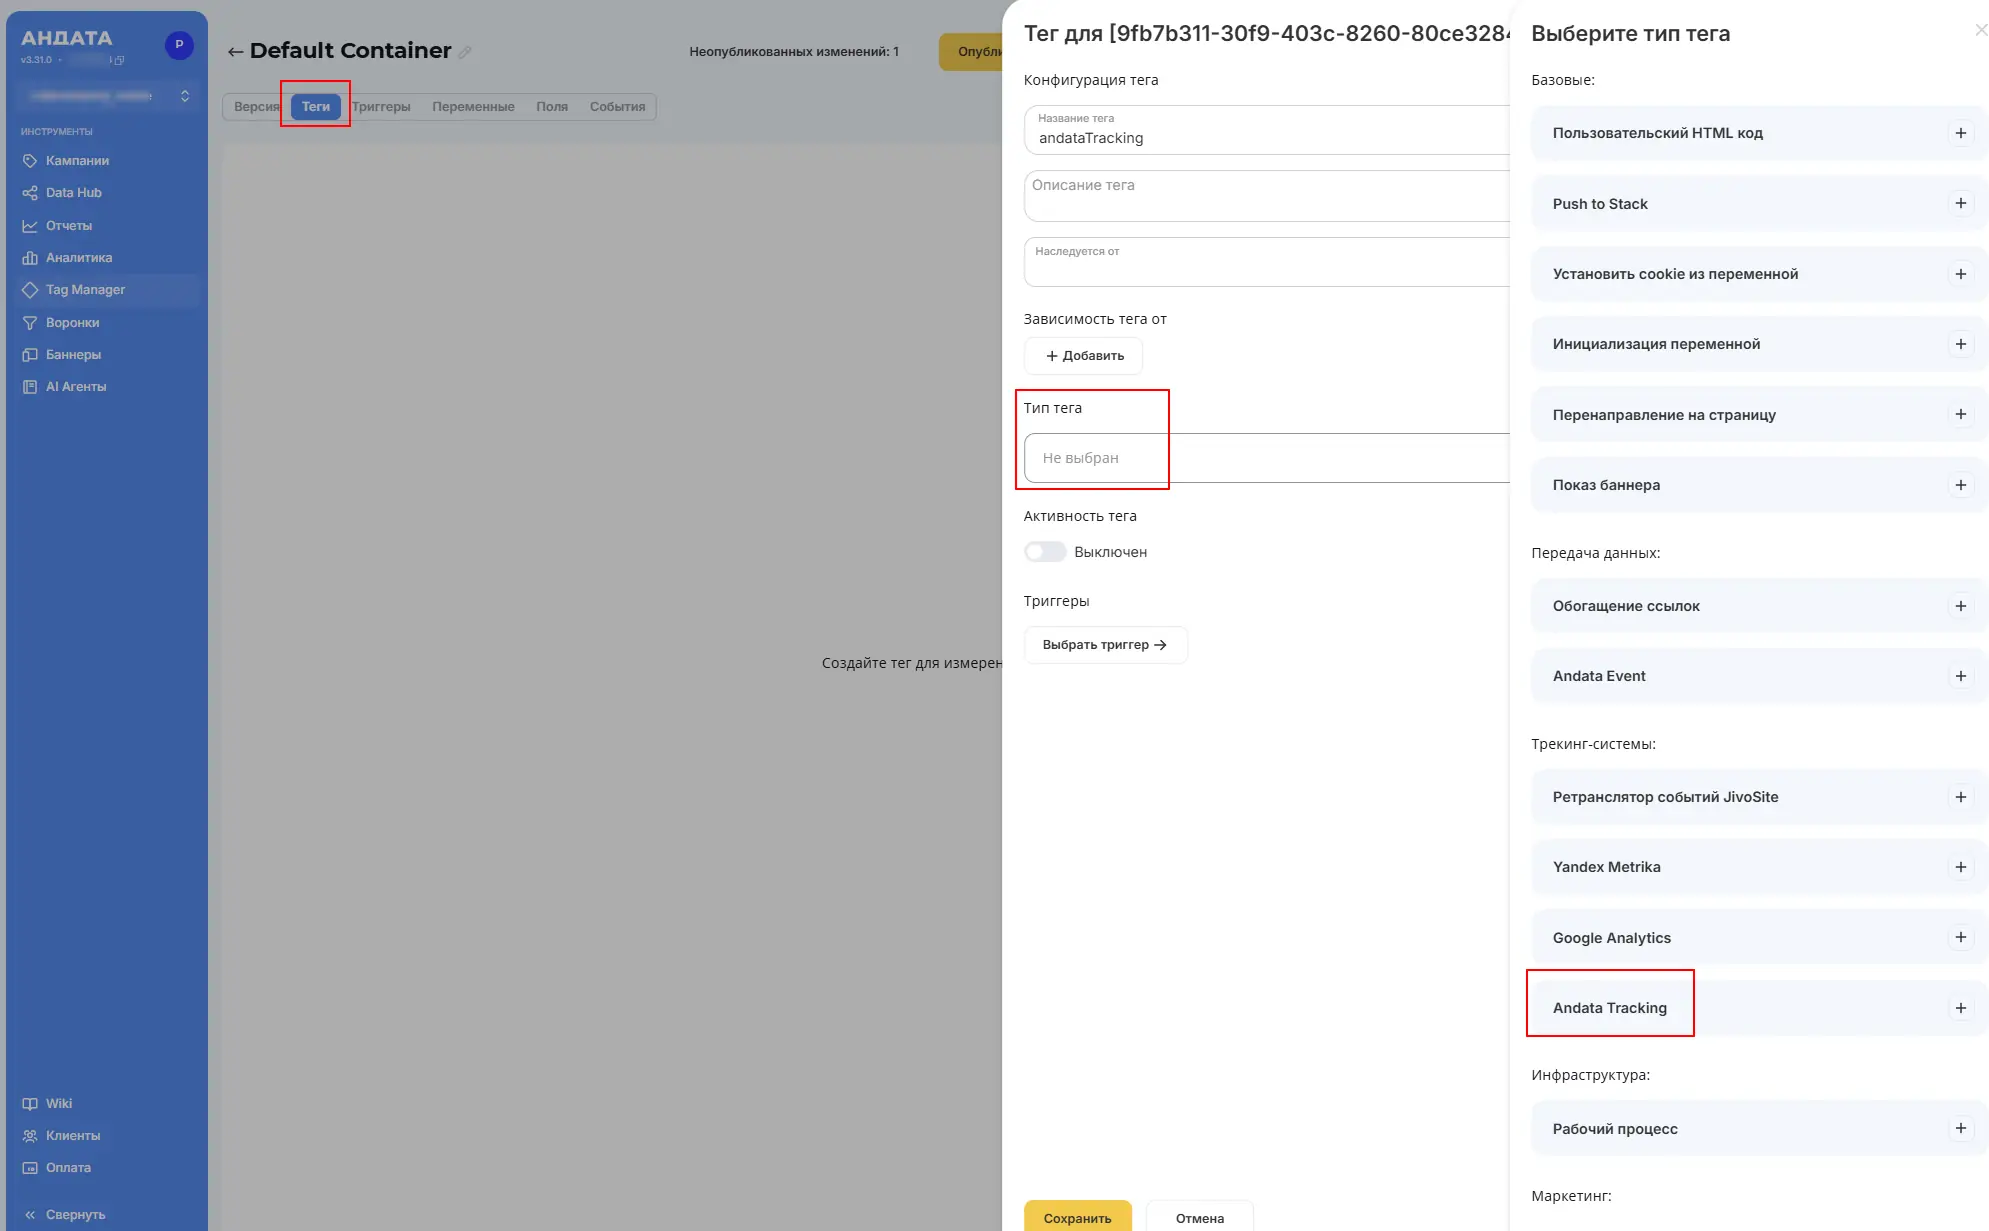Select Push to Stack tag type

tap(1759, 204)
